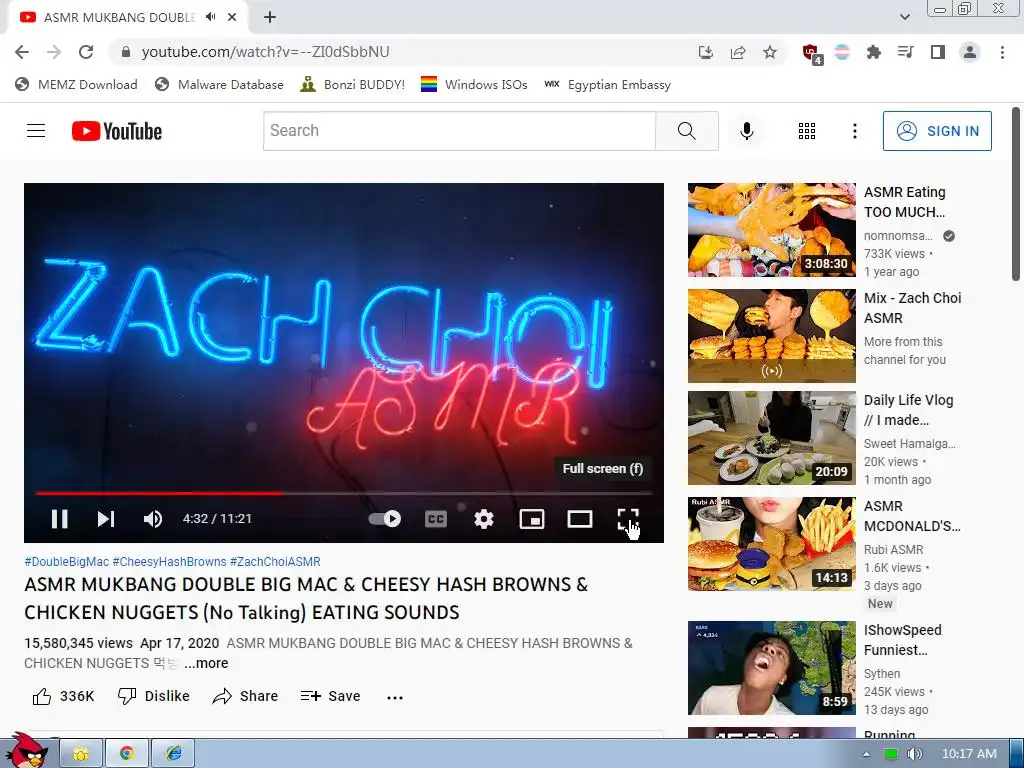Open #ZachChoiASMR hashtag link

click(275, 562)
